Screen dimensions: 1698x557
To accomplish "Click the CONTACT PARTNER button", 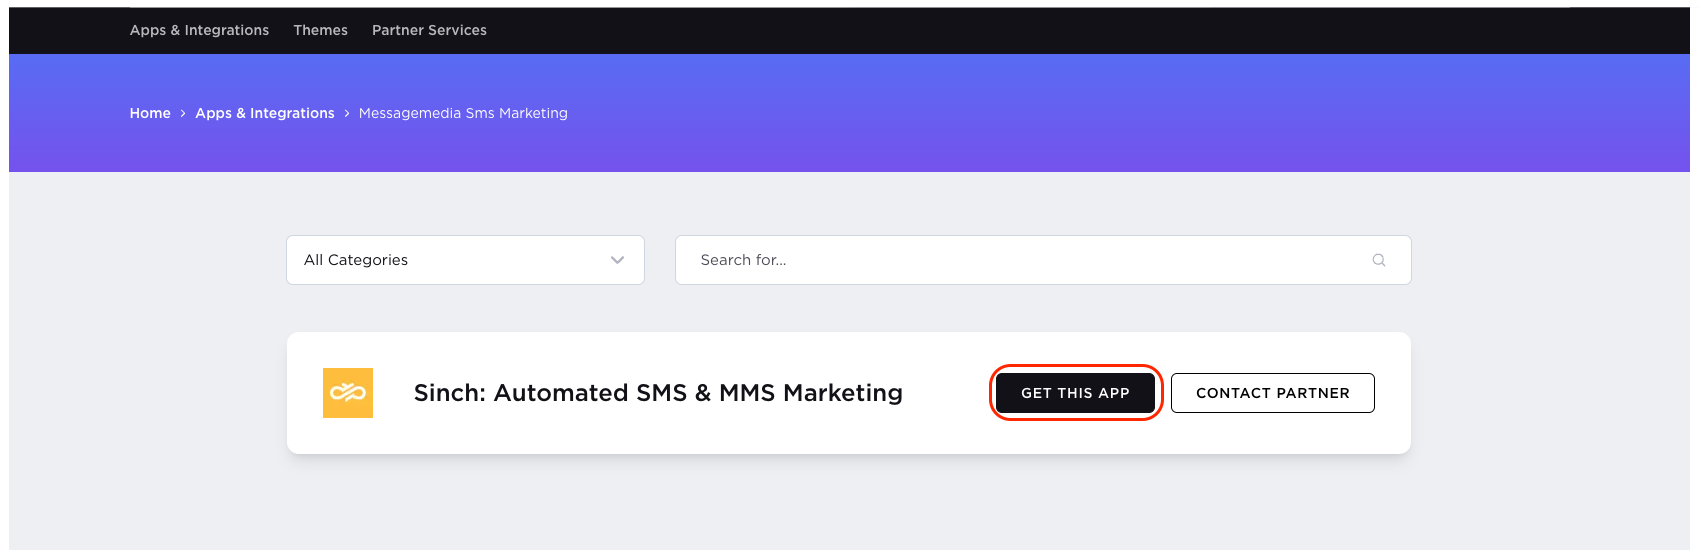I will pyautogui.click(x=1273, y=393).
